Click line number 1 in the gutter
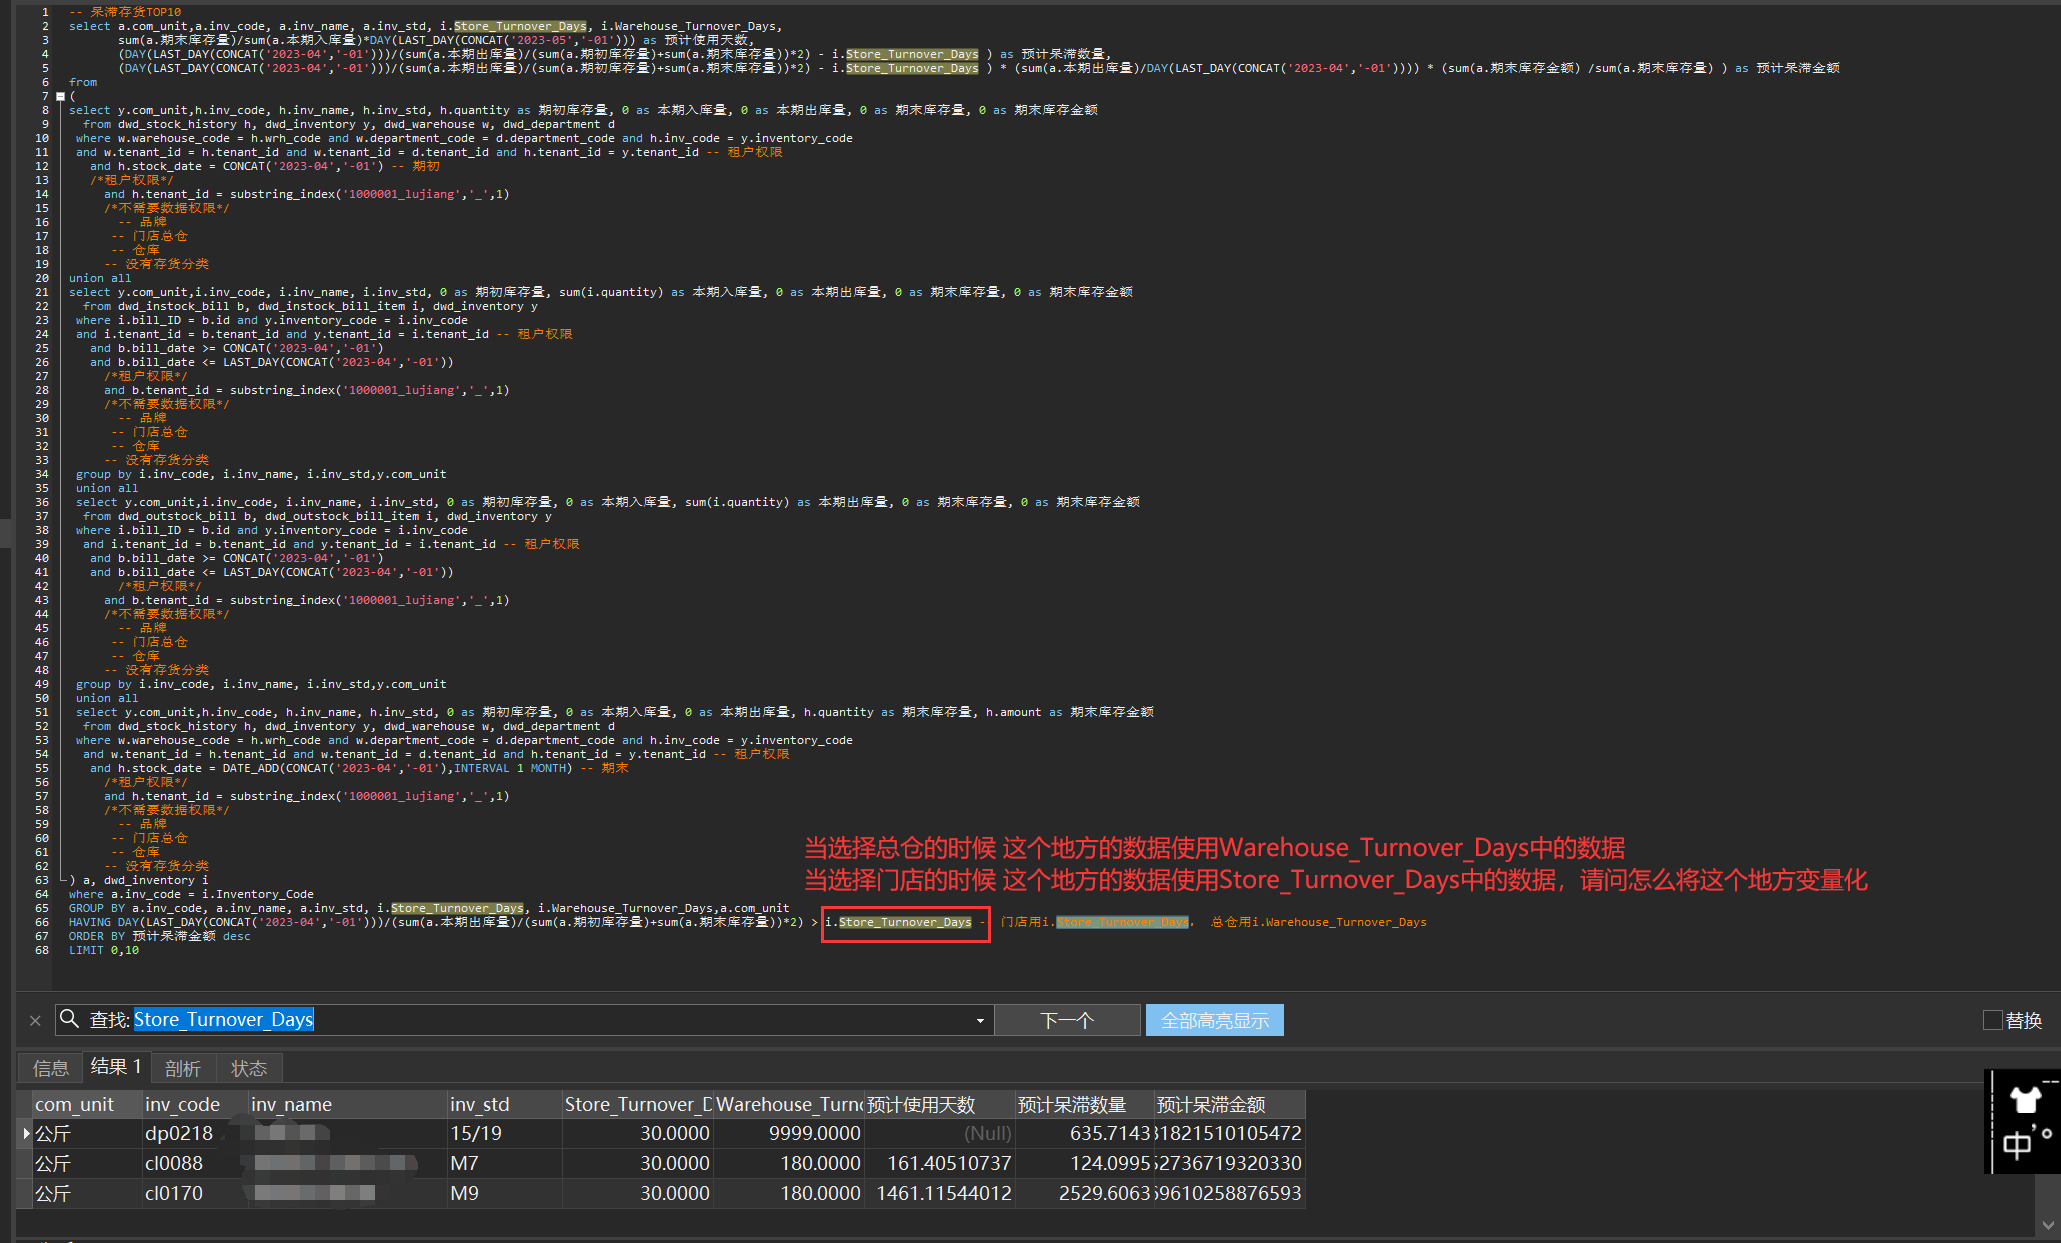This screenshot has height=1243, width=2061. click(44, 12)
